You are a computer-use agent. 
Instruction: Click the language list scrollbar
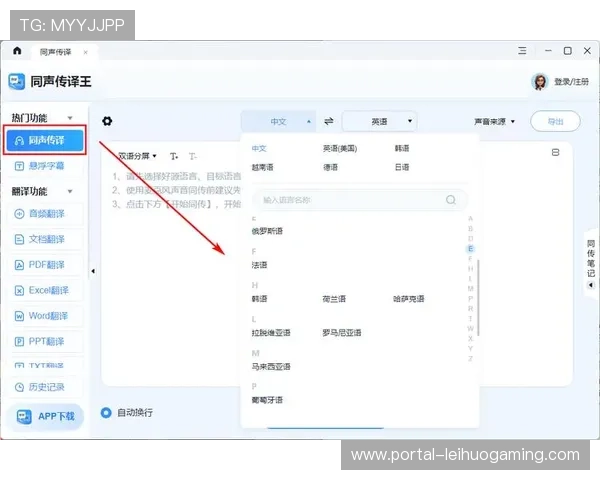tap(478, 297)
